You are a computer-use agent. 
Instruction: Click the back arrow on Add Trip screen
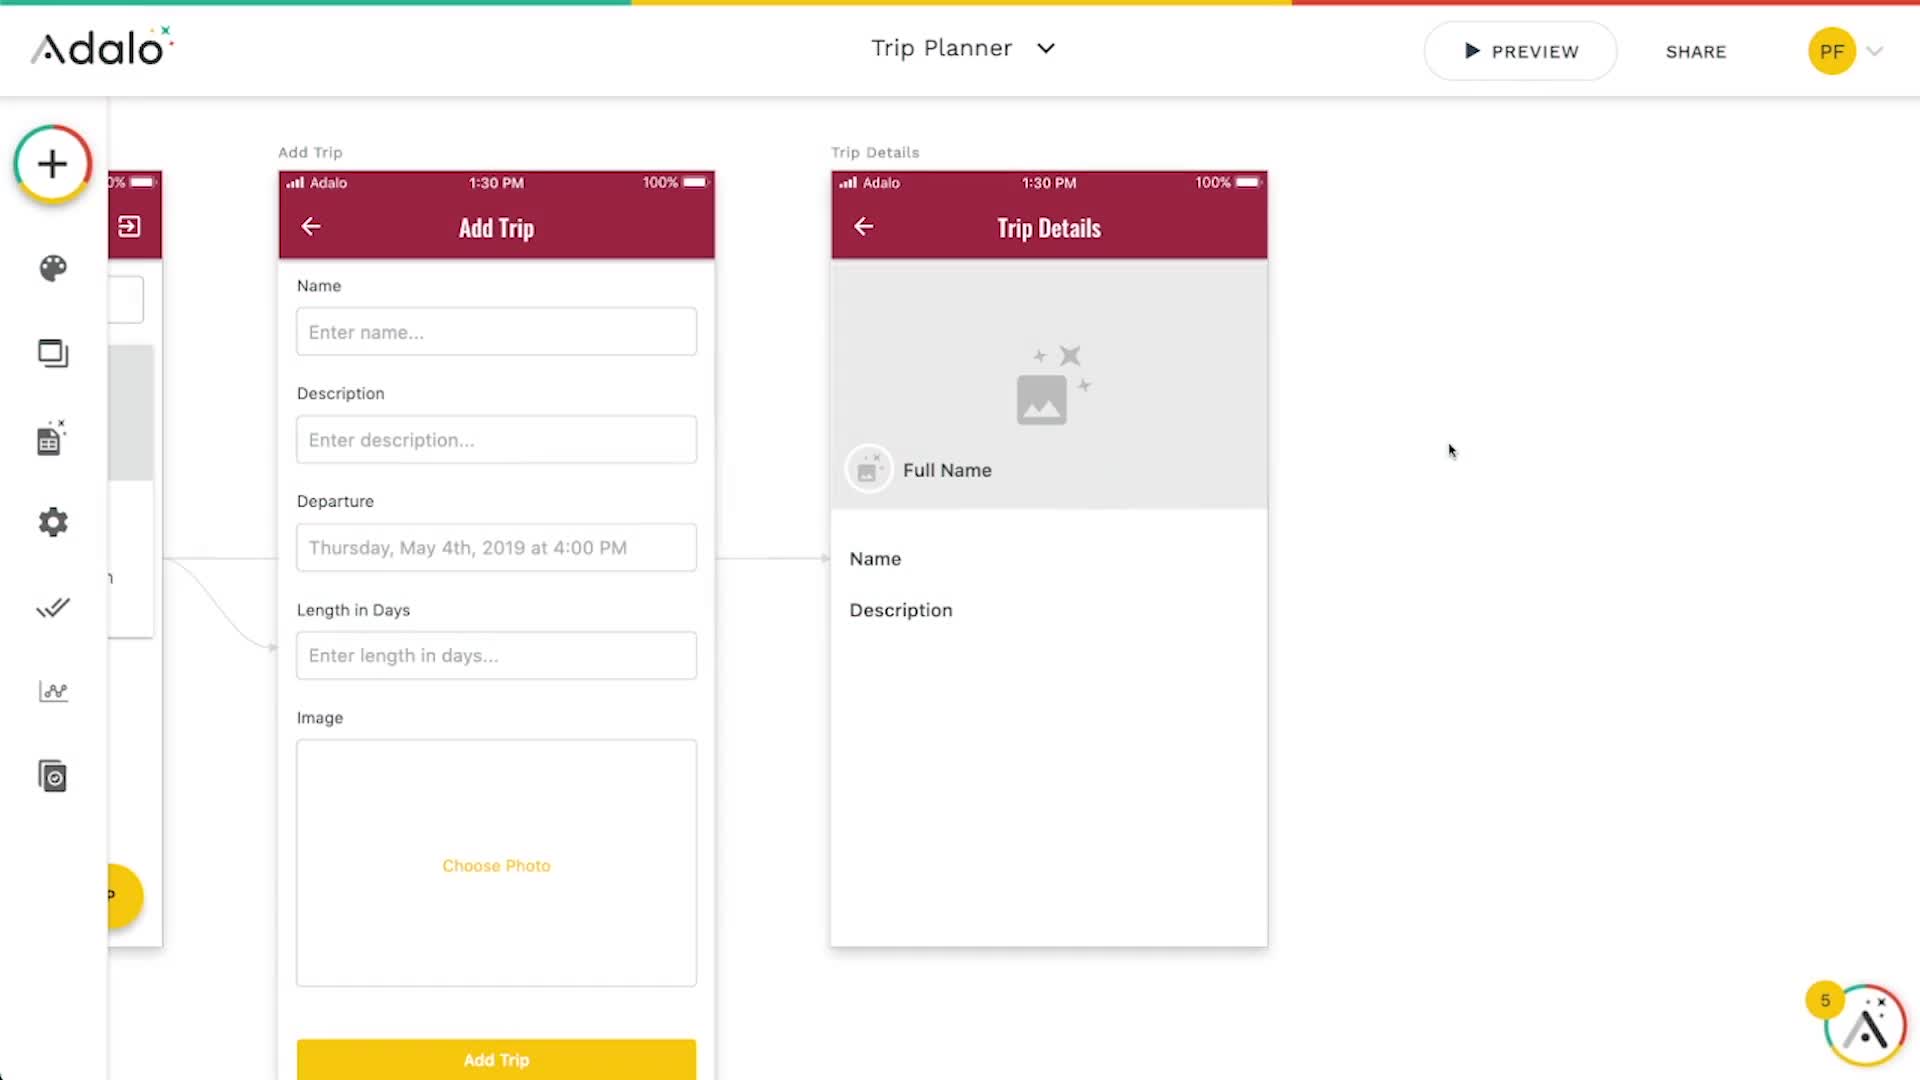pos(311,227)
